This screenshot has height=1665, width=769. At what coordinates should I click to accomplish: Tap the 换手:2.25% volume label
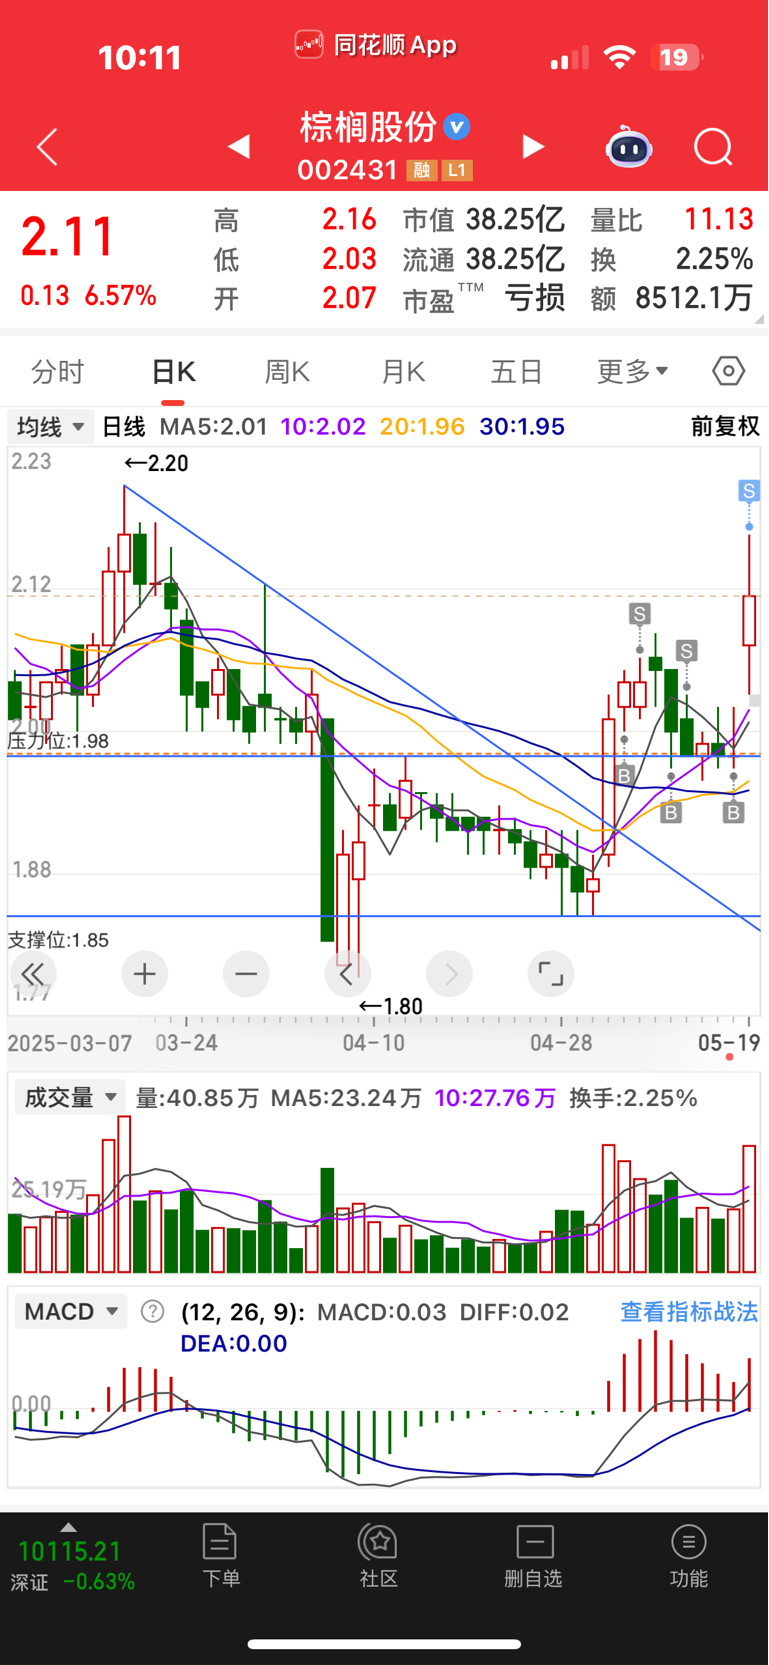tap(633, 1098)
